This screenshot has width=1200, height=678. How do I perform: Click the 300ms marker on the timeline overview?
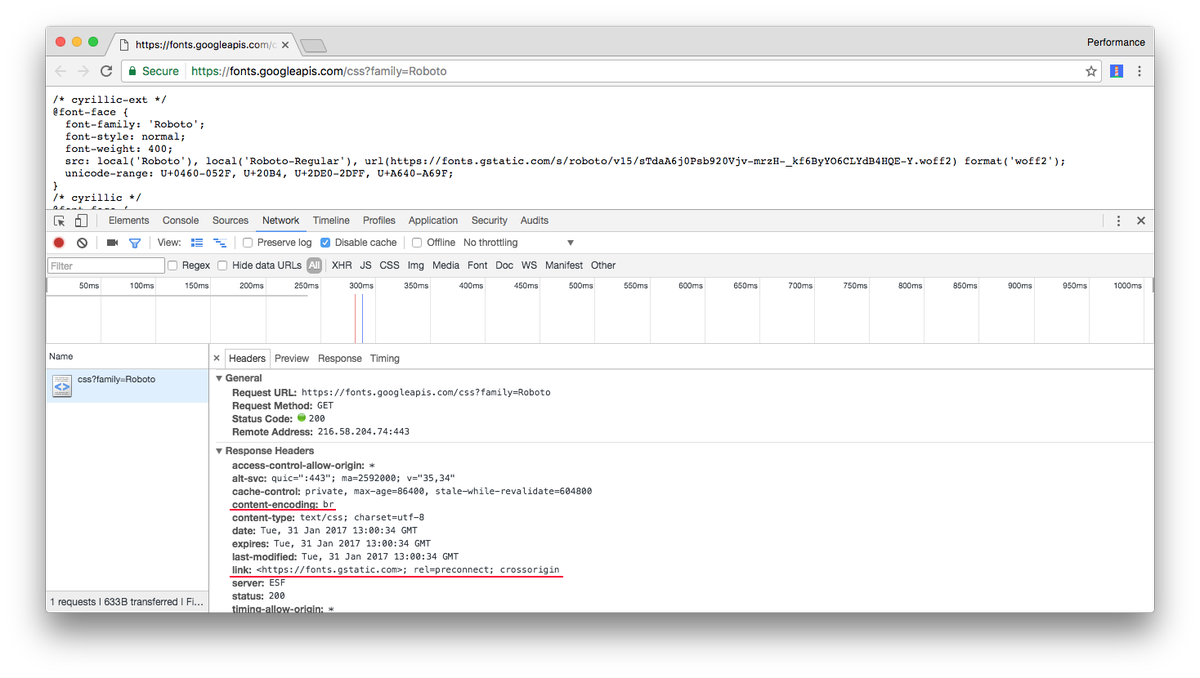(361, 286)
